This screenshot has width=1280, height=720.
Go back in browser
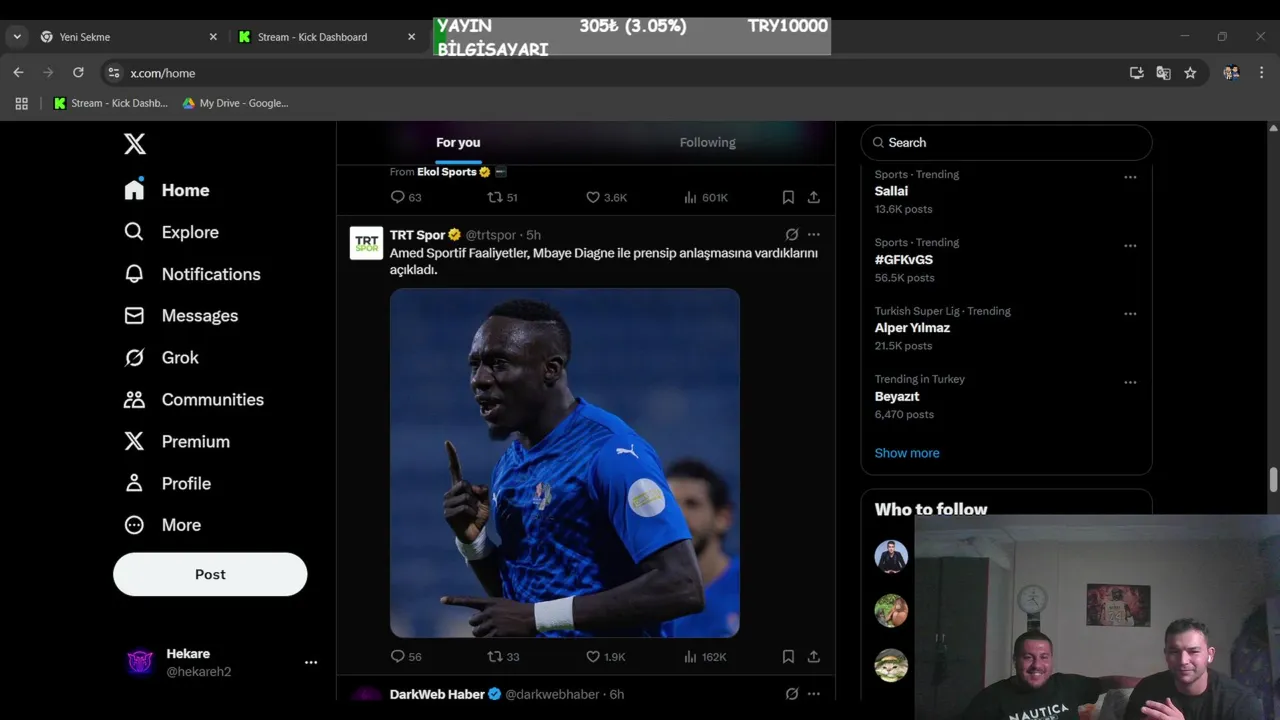(x=18, y=72)
